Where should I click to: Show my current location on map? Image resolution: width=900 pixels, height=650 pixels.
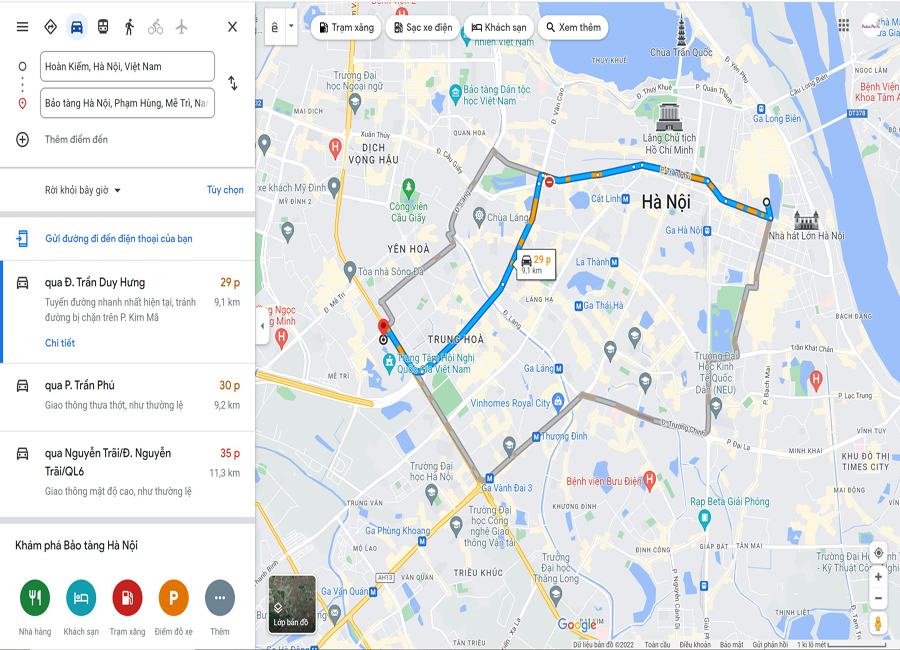(x=878, y=554)
